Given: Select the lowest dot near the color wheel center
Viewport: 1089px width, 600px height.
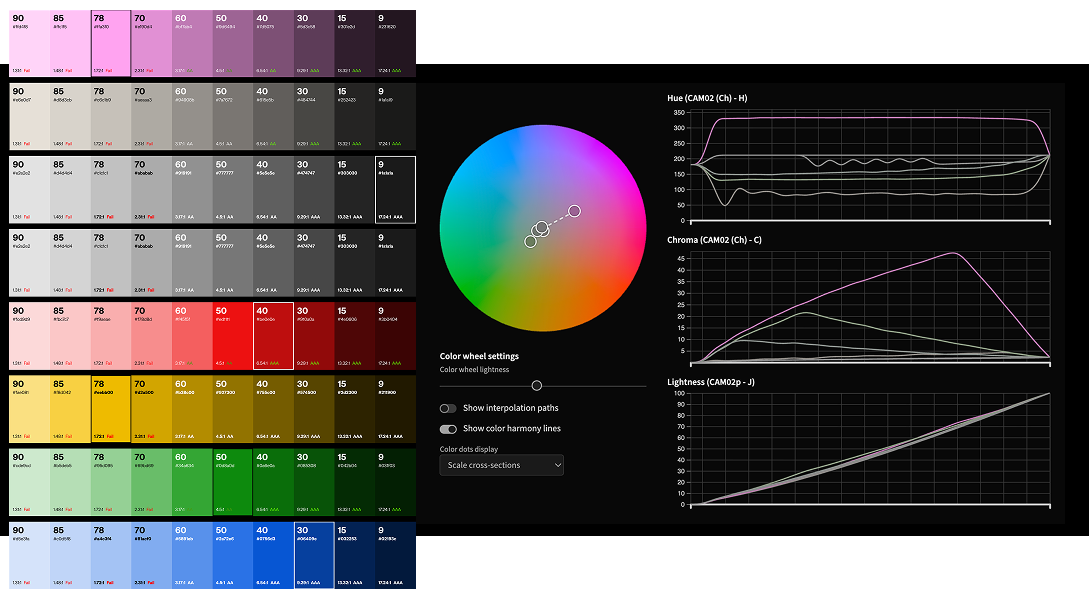Looking at the screenshot, I should pyautogui.click(x=531, y=242).
